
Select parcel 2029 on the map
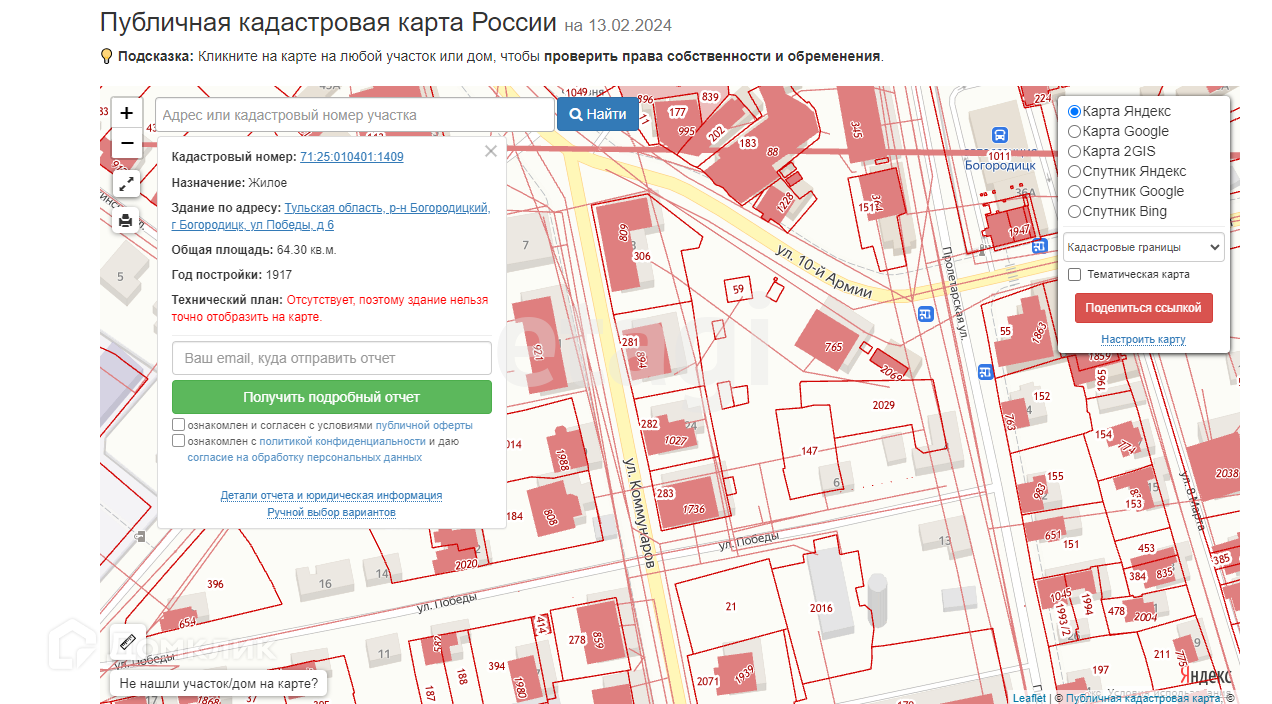click(x=884, y=405)
